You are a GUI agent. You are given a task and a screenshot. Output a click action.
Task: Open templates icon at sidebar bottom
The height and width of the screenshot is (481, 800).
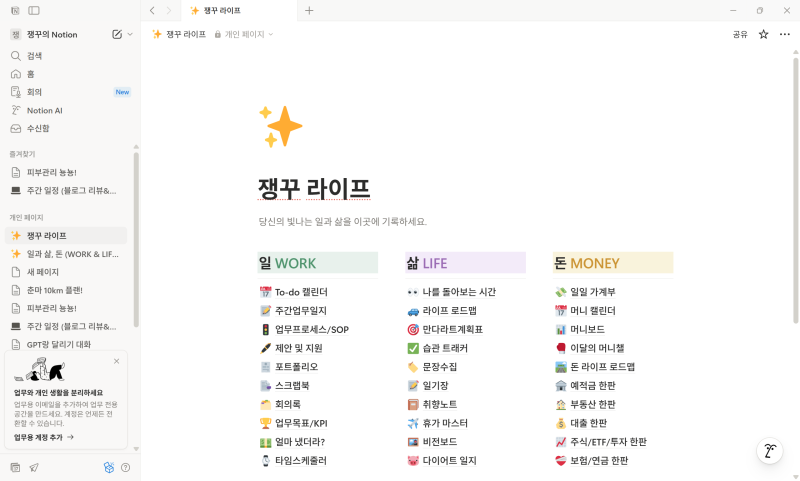coord(15,467)
